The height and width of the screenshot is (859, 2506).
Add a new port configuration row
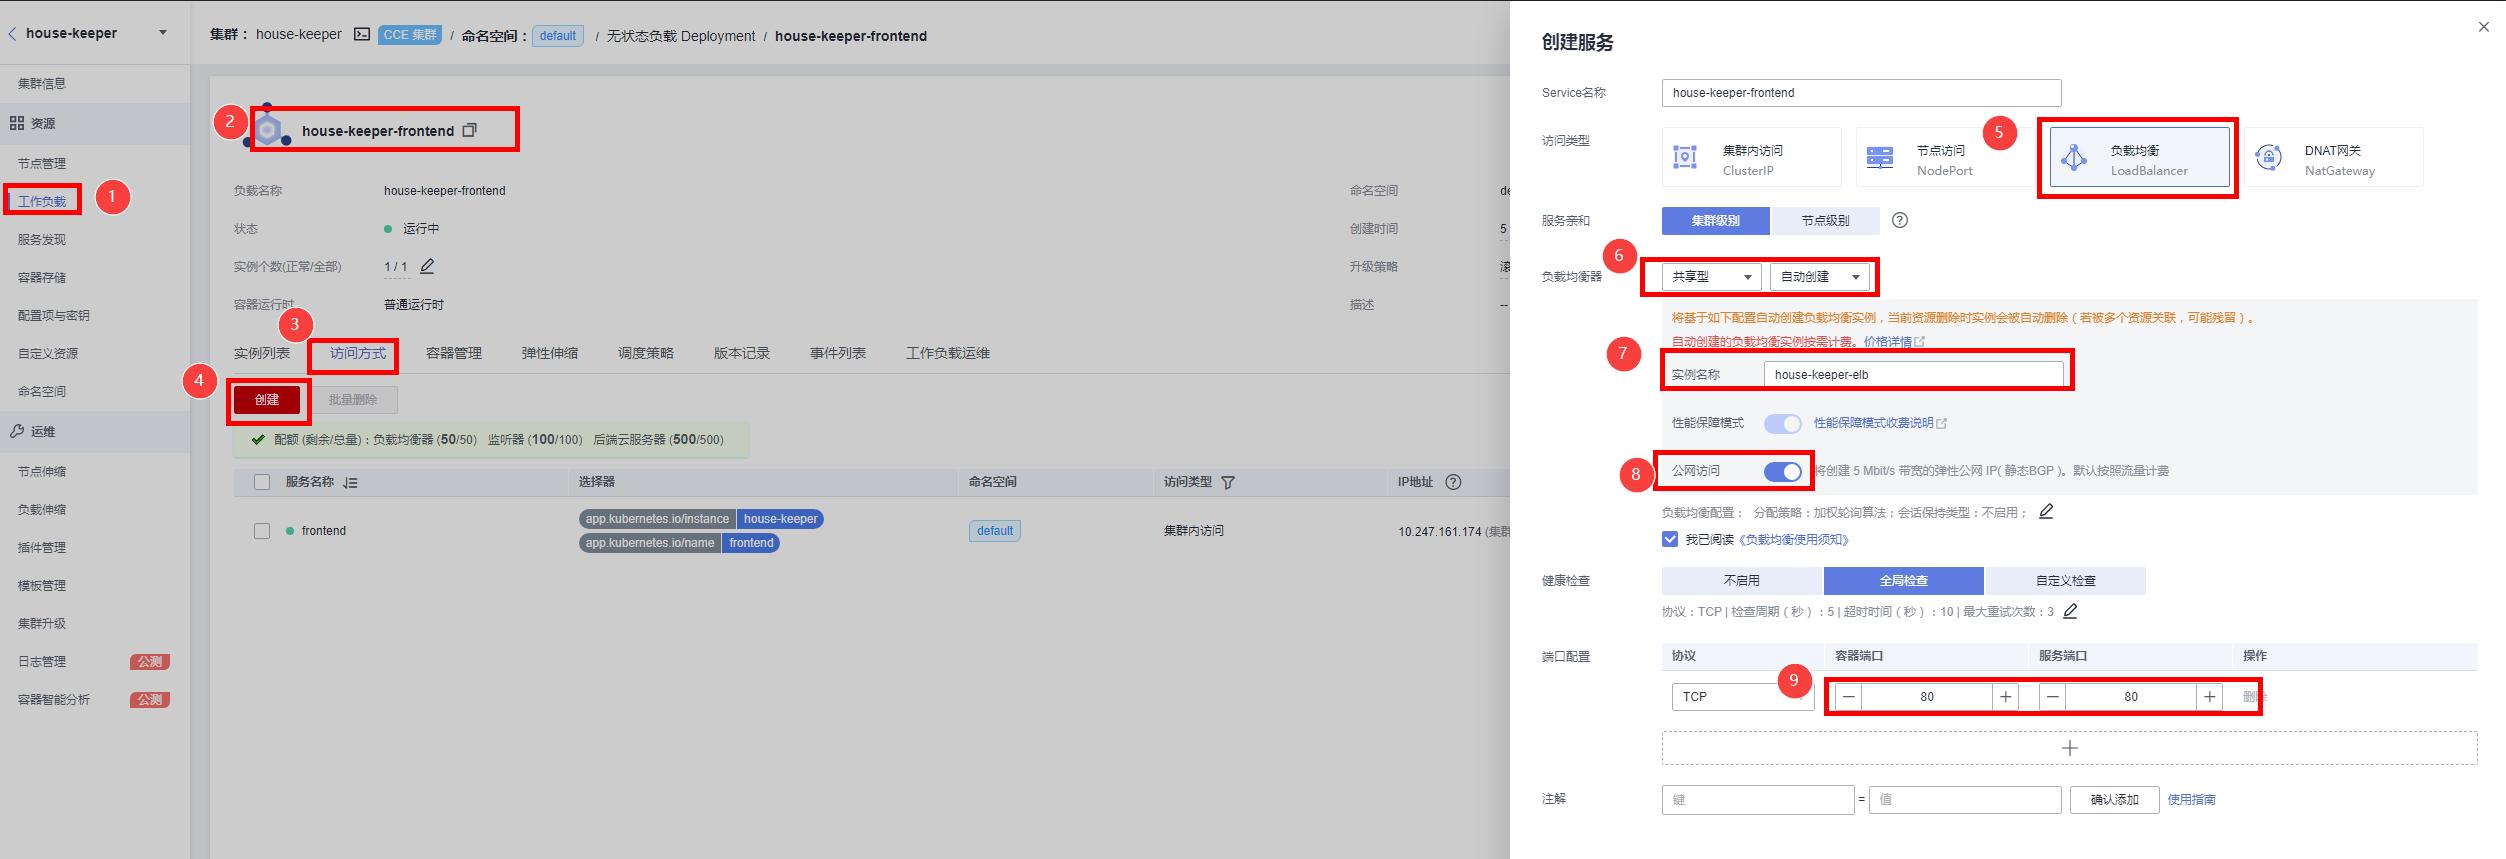point(2069,748)
